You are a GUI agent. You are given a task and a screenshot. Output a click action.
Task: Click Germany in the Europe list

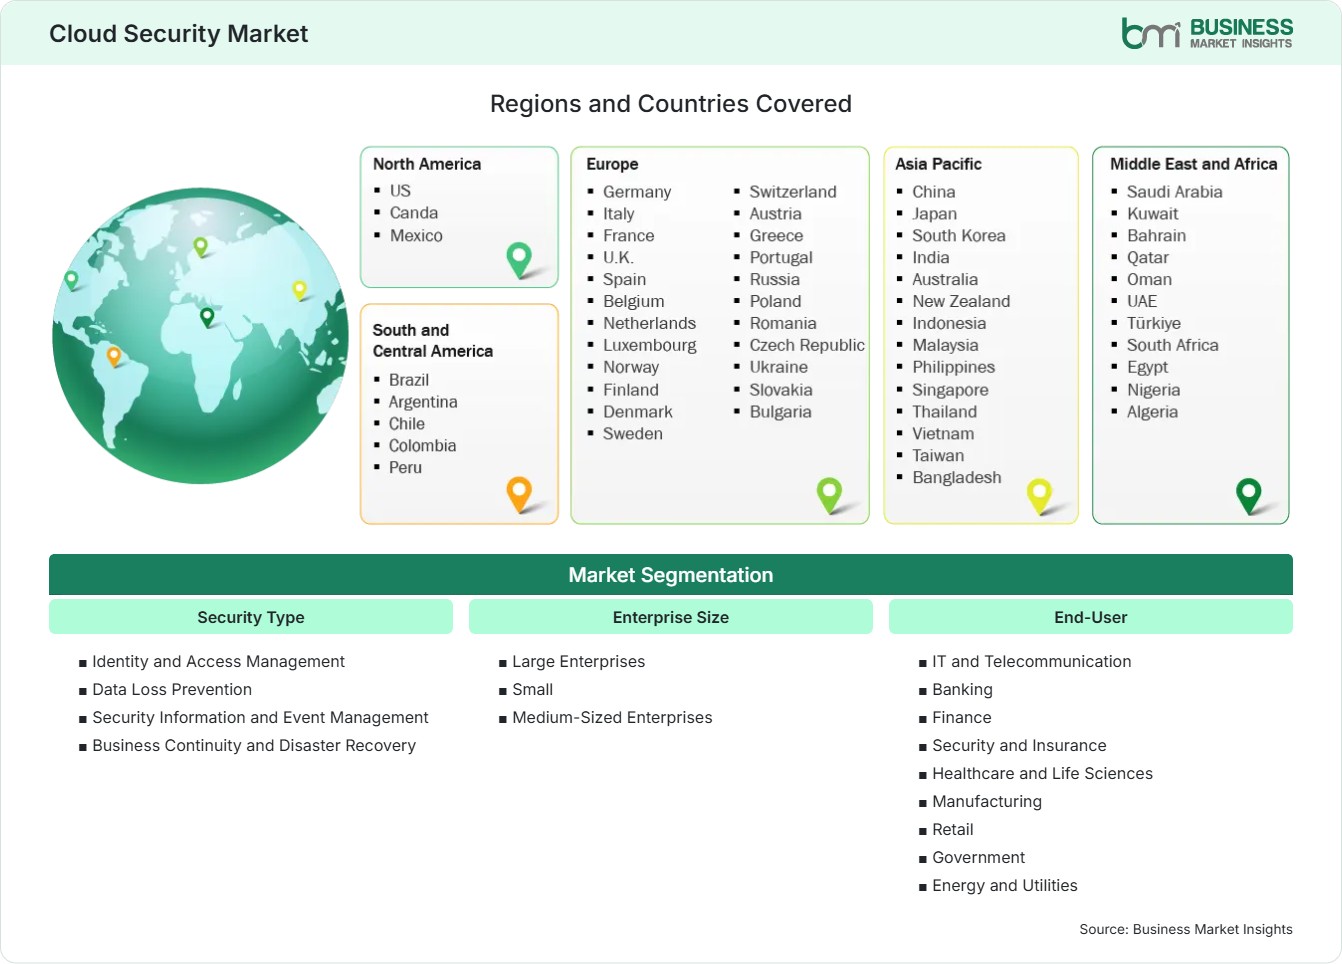(x=637, y=192)
